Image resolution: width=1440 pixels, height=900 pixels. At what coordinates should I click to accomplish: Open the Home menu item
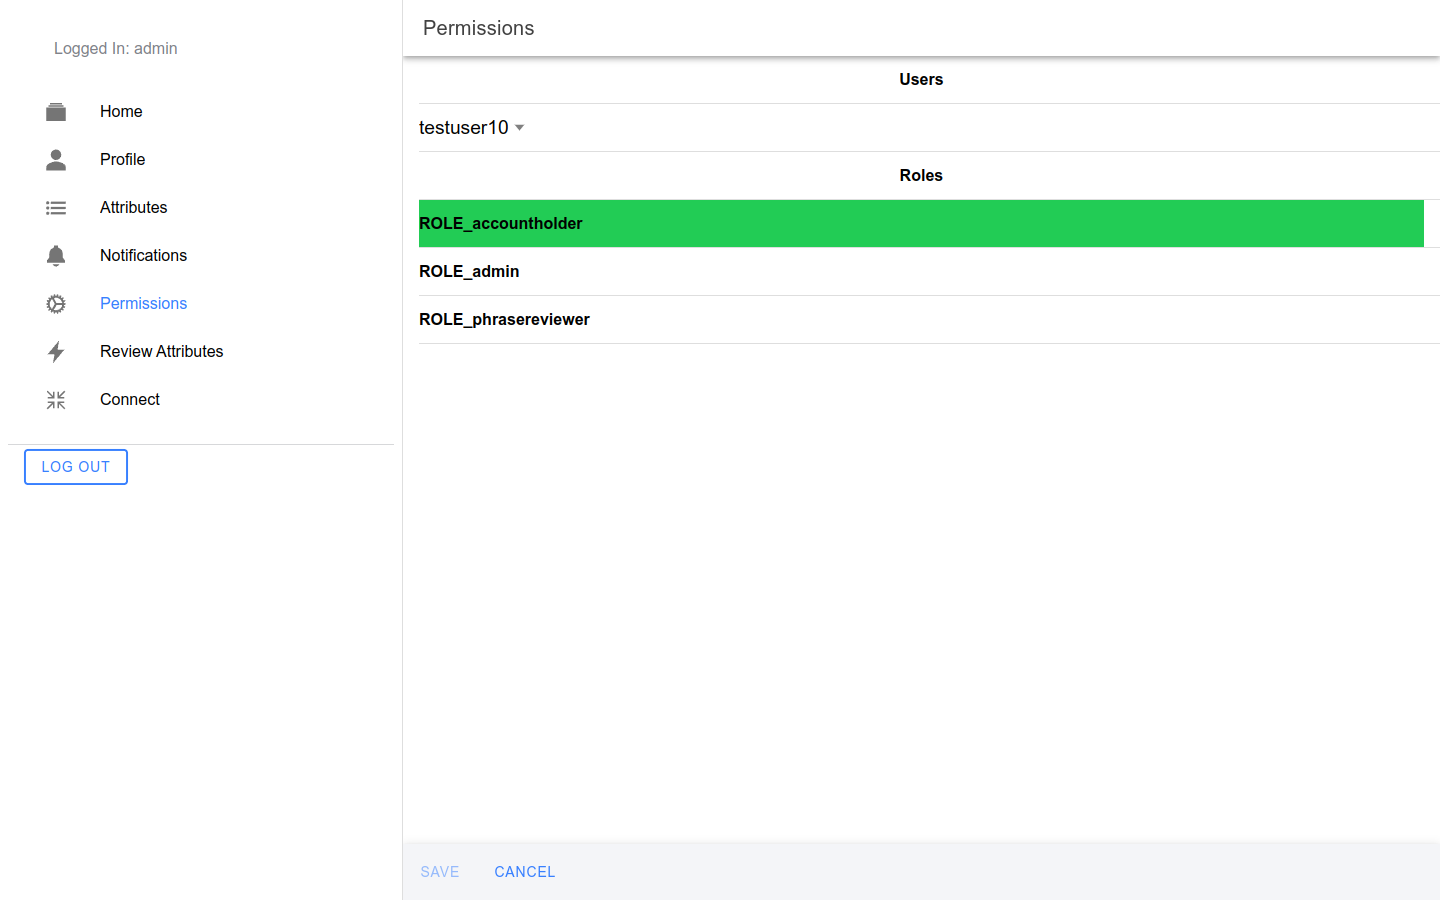coord(121,112)
